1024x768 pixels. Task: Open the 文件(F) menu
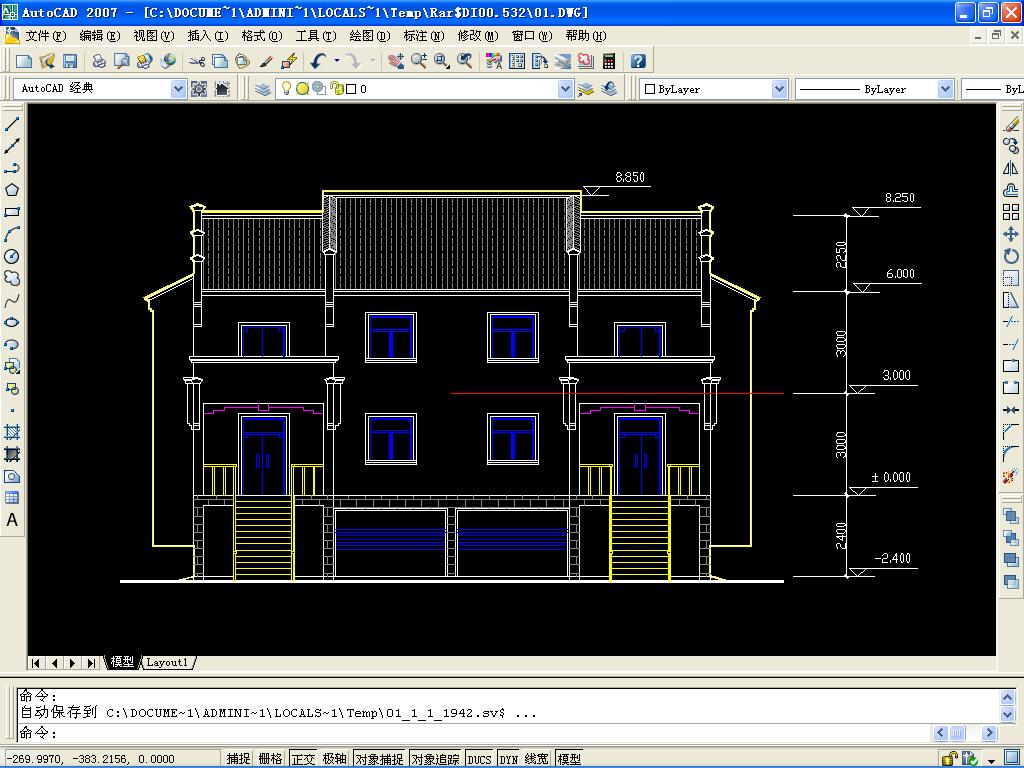pos(45,36)
